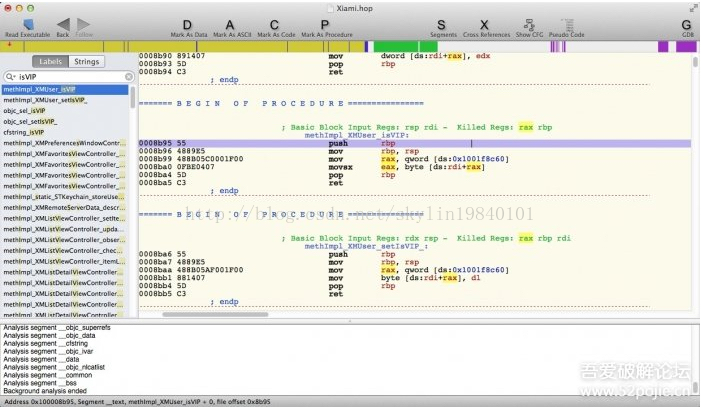Select methImpl_static_STKeychain_storeUse... label

tap(65, 197)
